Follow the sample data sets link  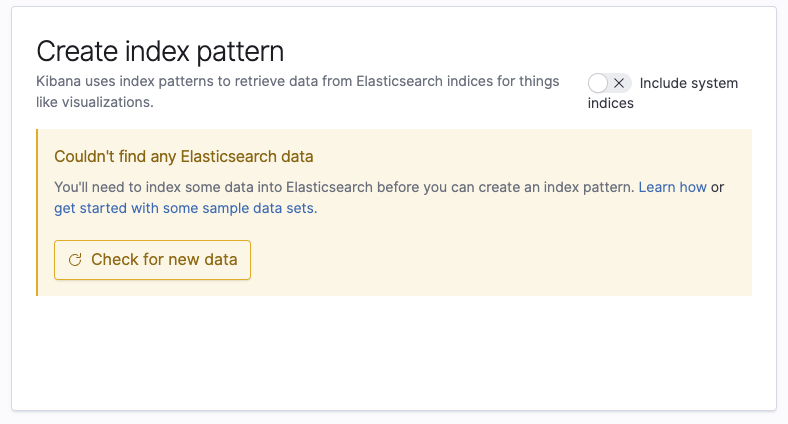pos(185,208)
